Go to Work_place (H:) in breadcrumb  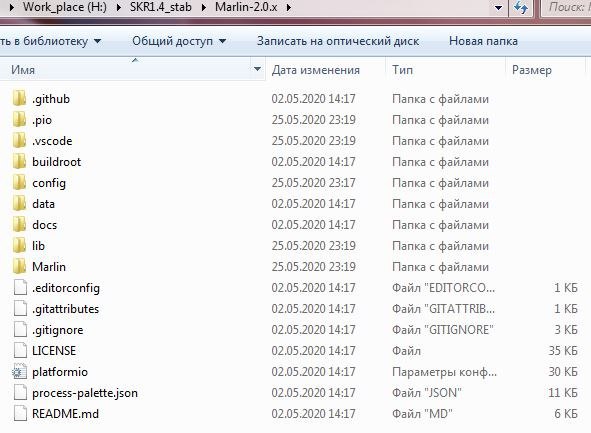(65, 7)
